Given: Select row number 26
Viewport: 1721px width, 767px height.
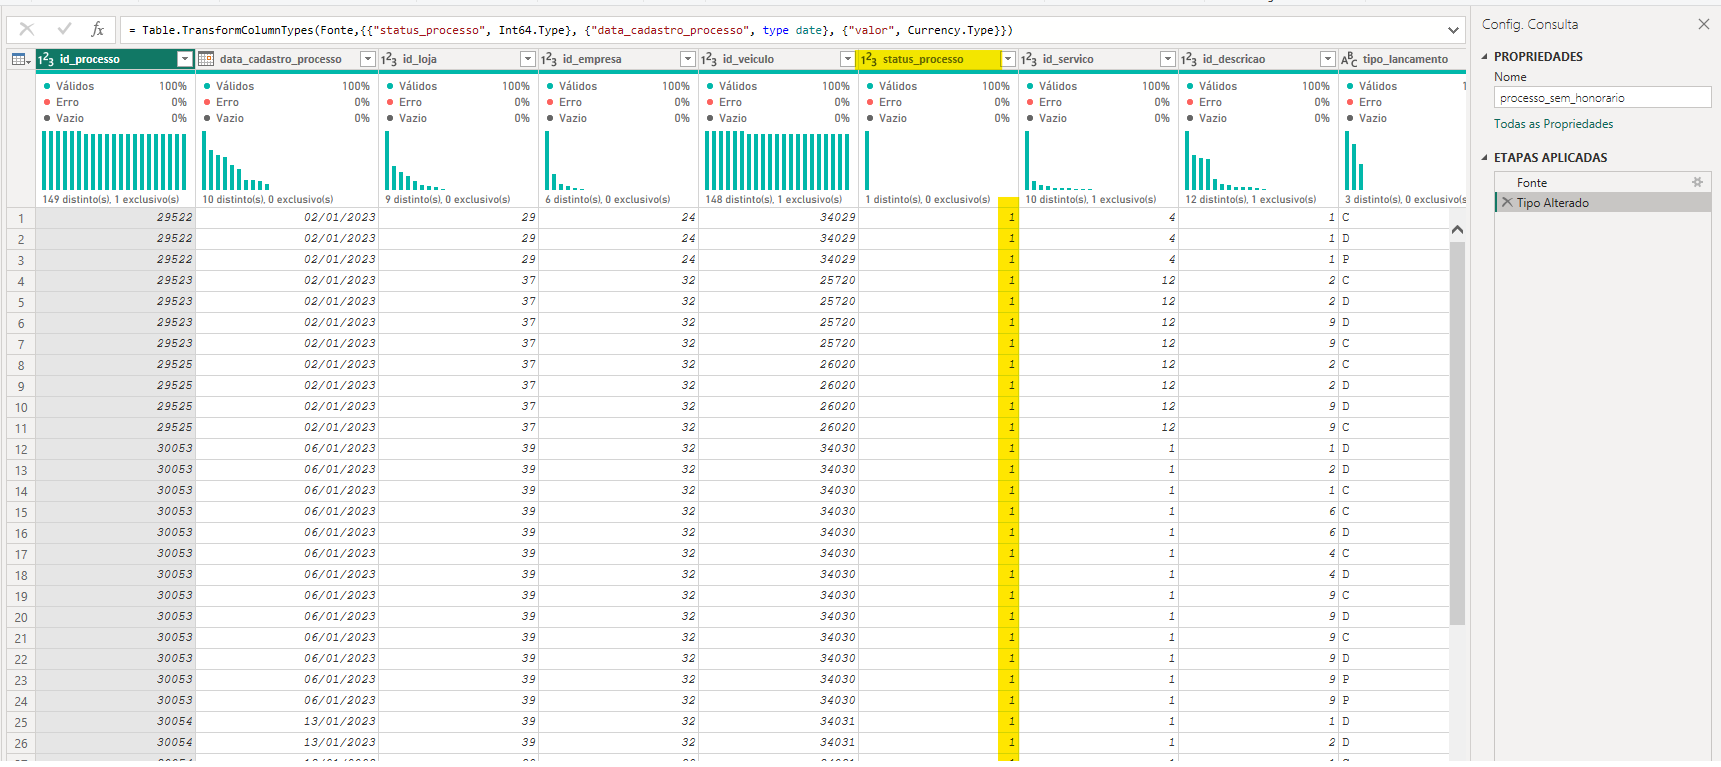Looking at the screenshot, I should pyautogui.click(x=20, y=743).
